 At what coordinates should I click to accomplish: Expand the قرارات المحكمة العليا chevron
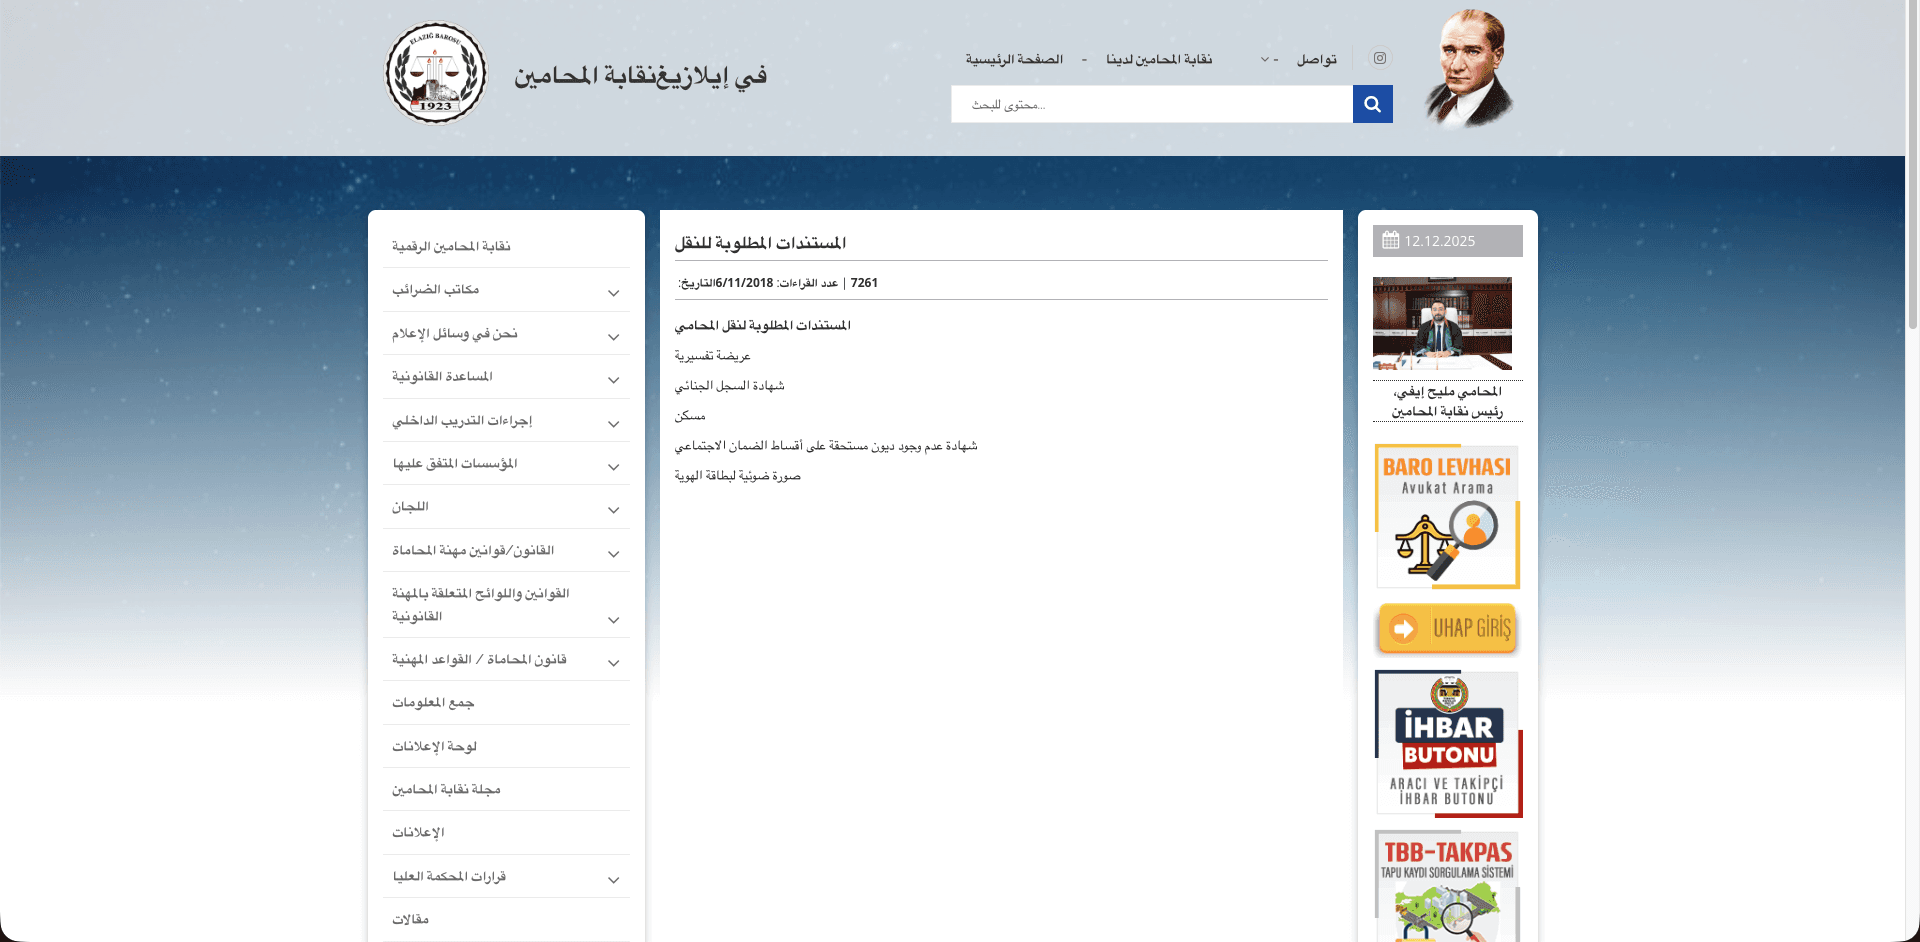[x=614, y=880]
